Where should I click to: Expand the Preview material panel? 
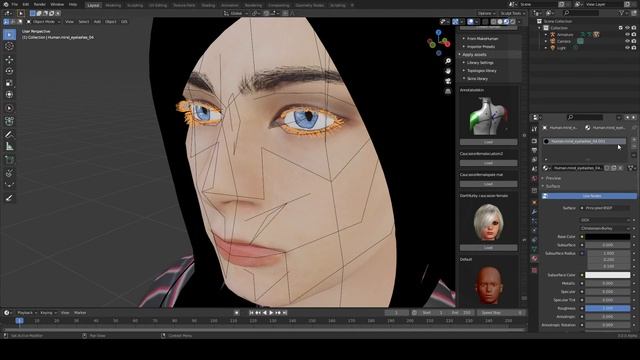coord(553,178)
